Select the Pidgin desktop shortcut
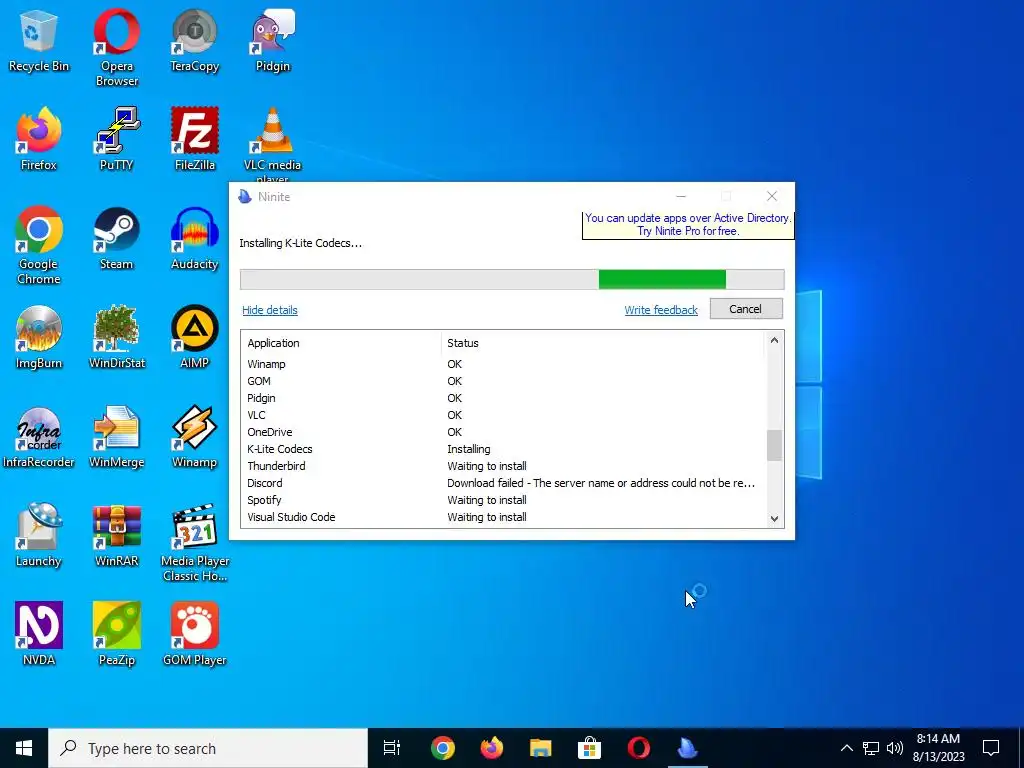Screen dimensions: 1024x768 (x=272, y=41)
